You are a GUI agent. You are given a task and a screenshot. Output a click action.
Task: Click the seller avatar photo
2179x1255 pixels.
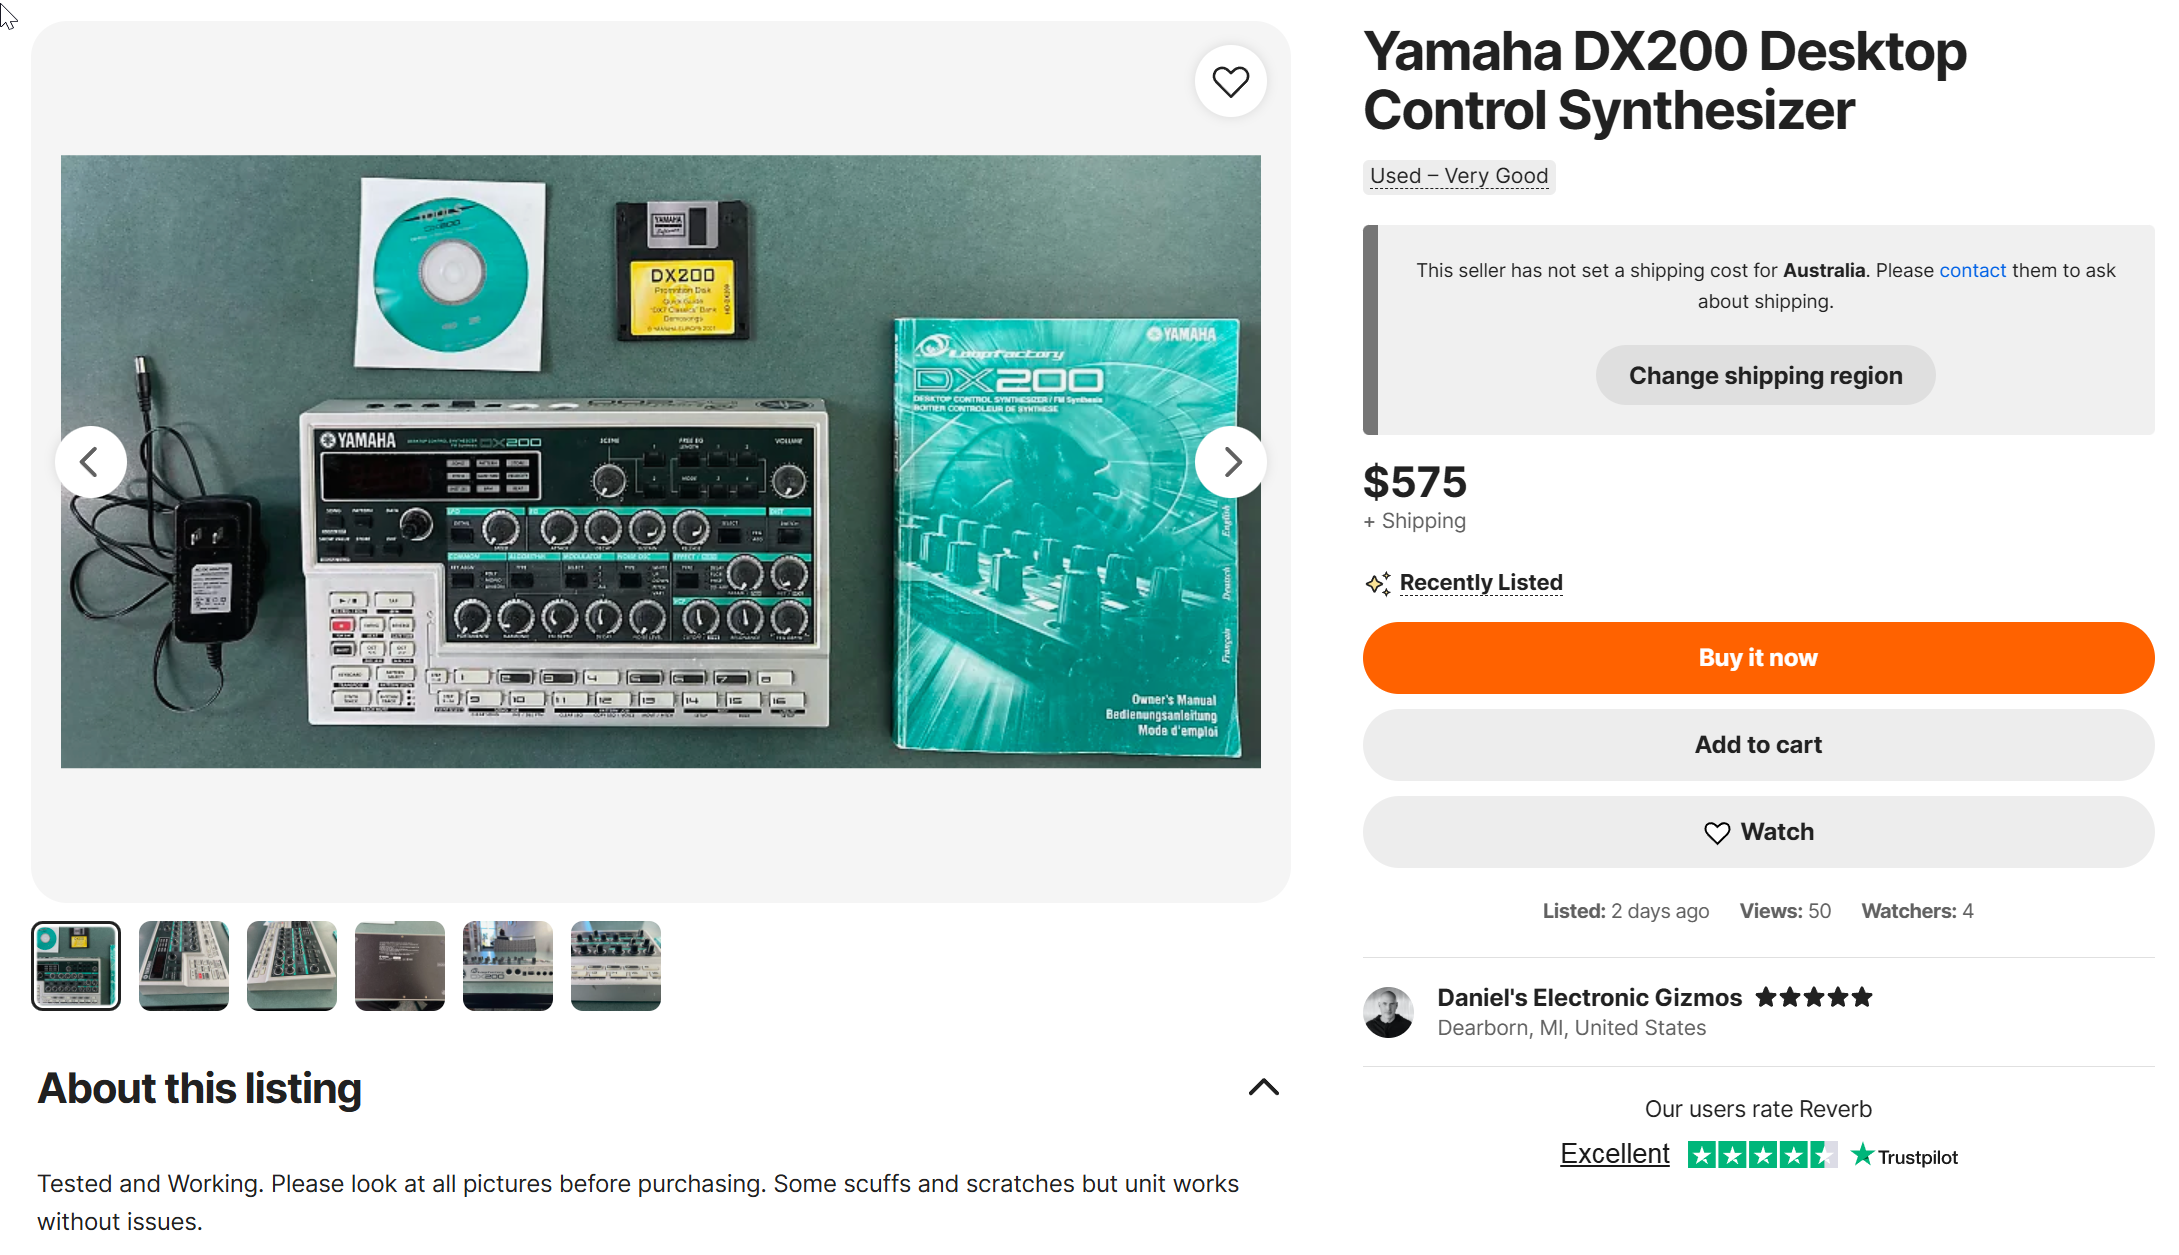(x=1388, y=1012)
